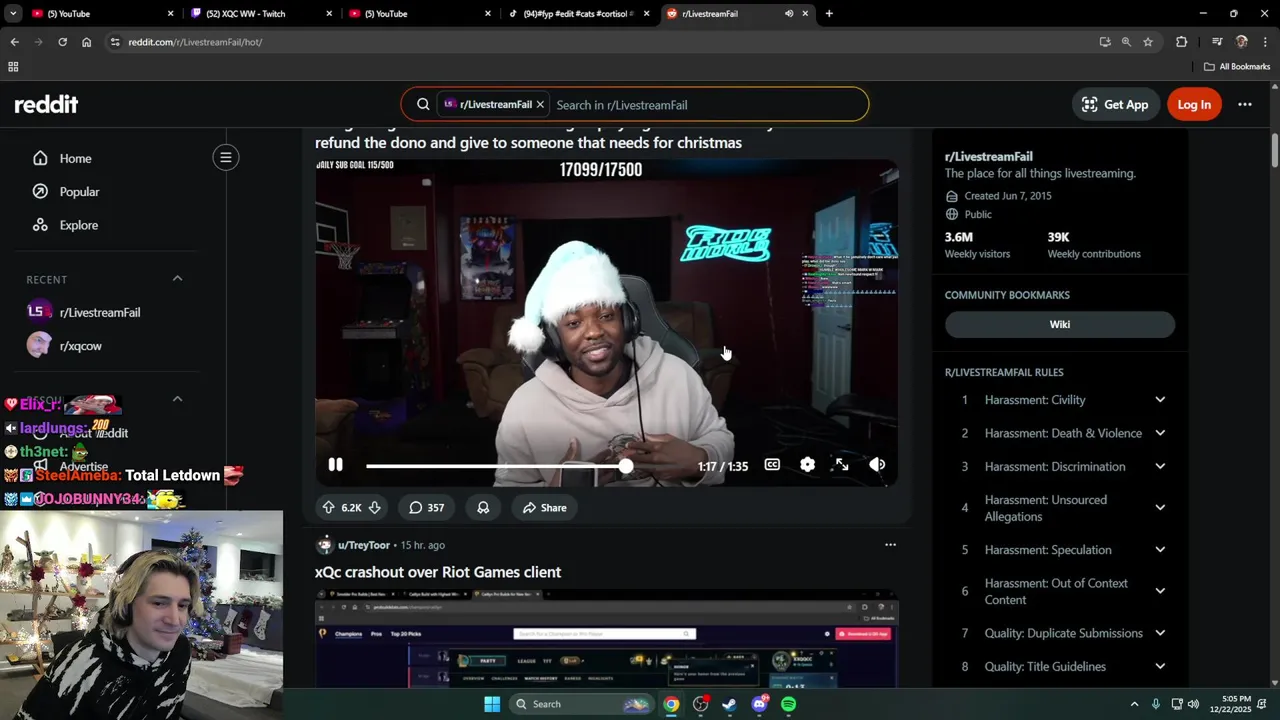Screen dimensions: 1280x720
Task: Click the Get App button
Action: pos(1115,104)
